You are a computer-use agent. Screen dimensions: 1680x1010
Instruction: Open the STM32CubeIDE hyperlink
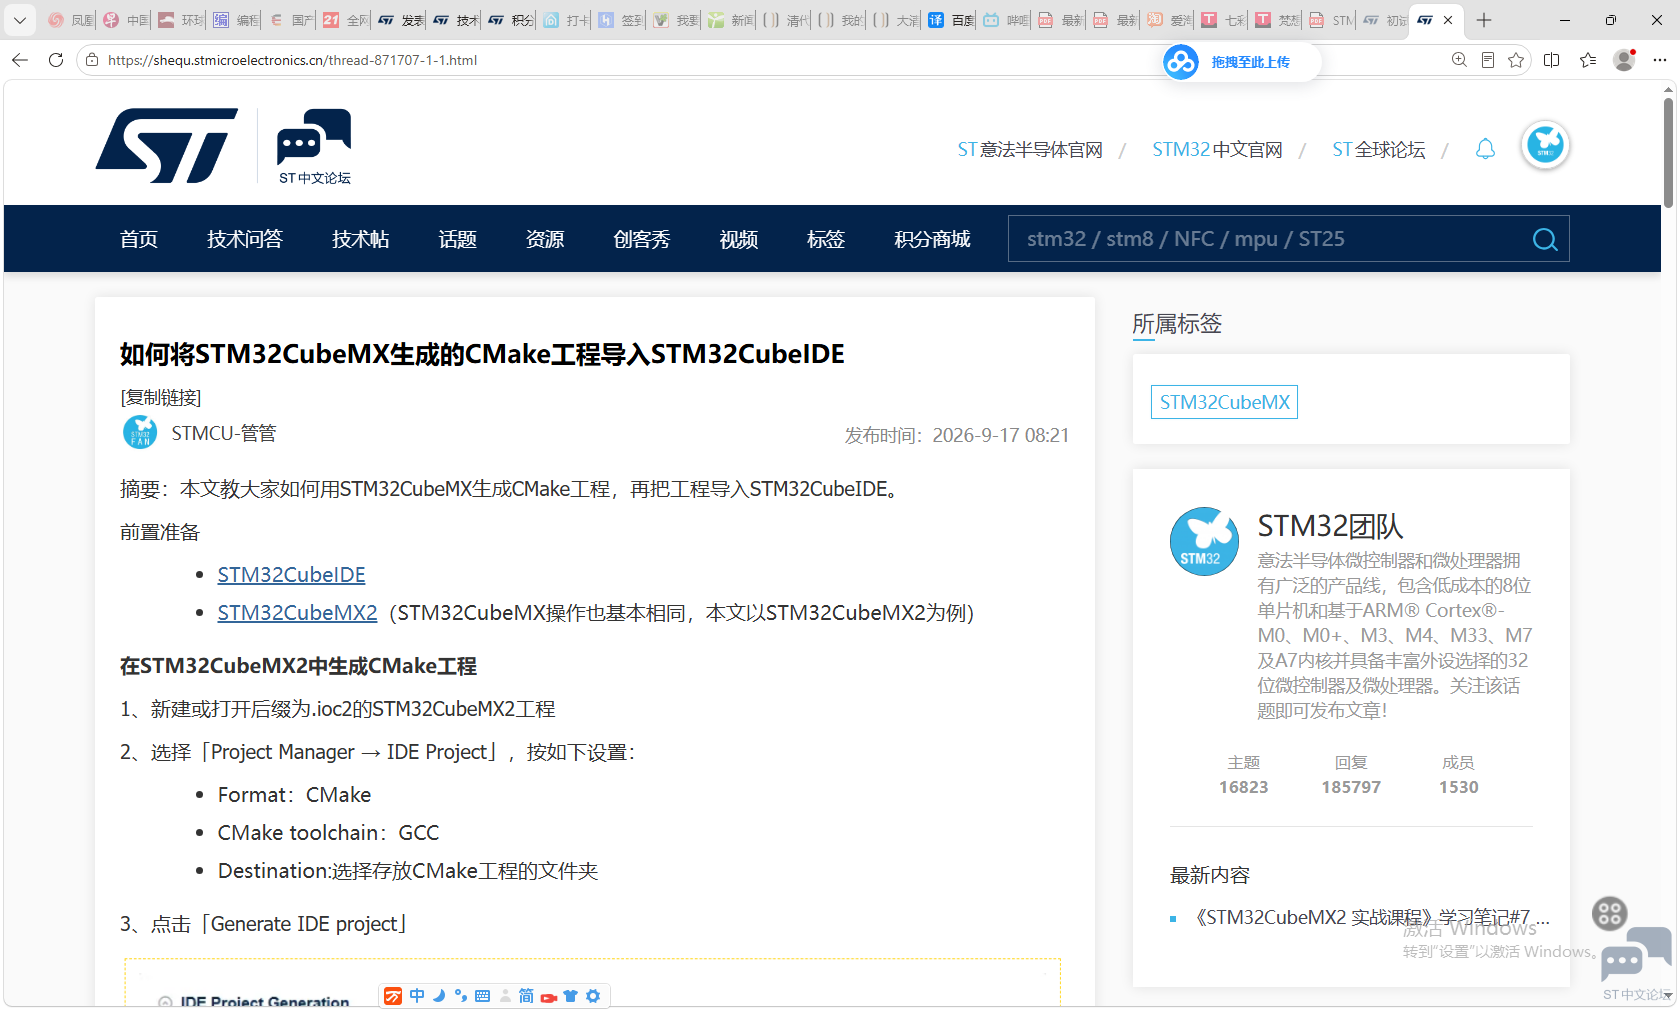[291, 575]
